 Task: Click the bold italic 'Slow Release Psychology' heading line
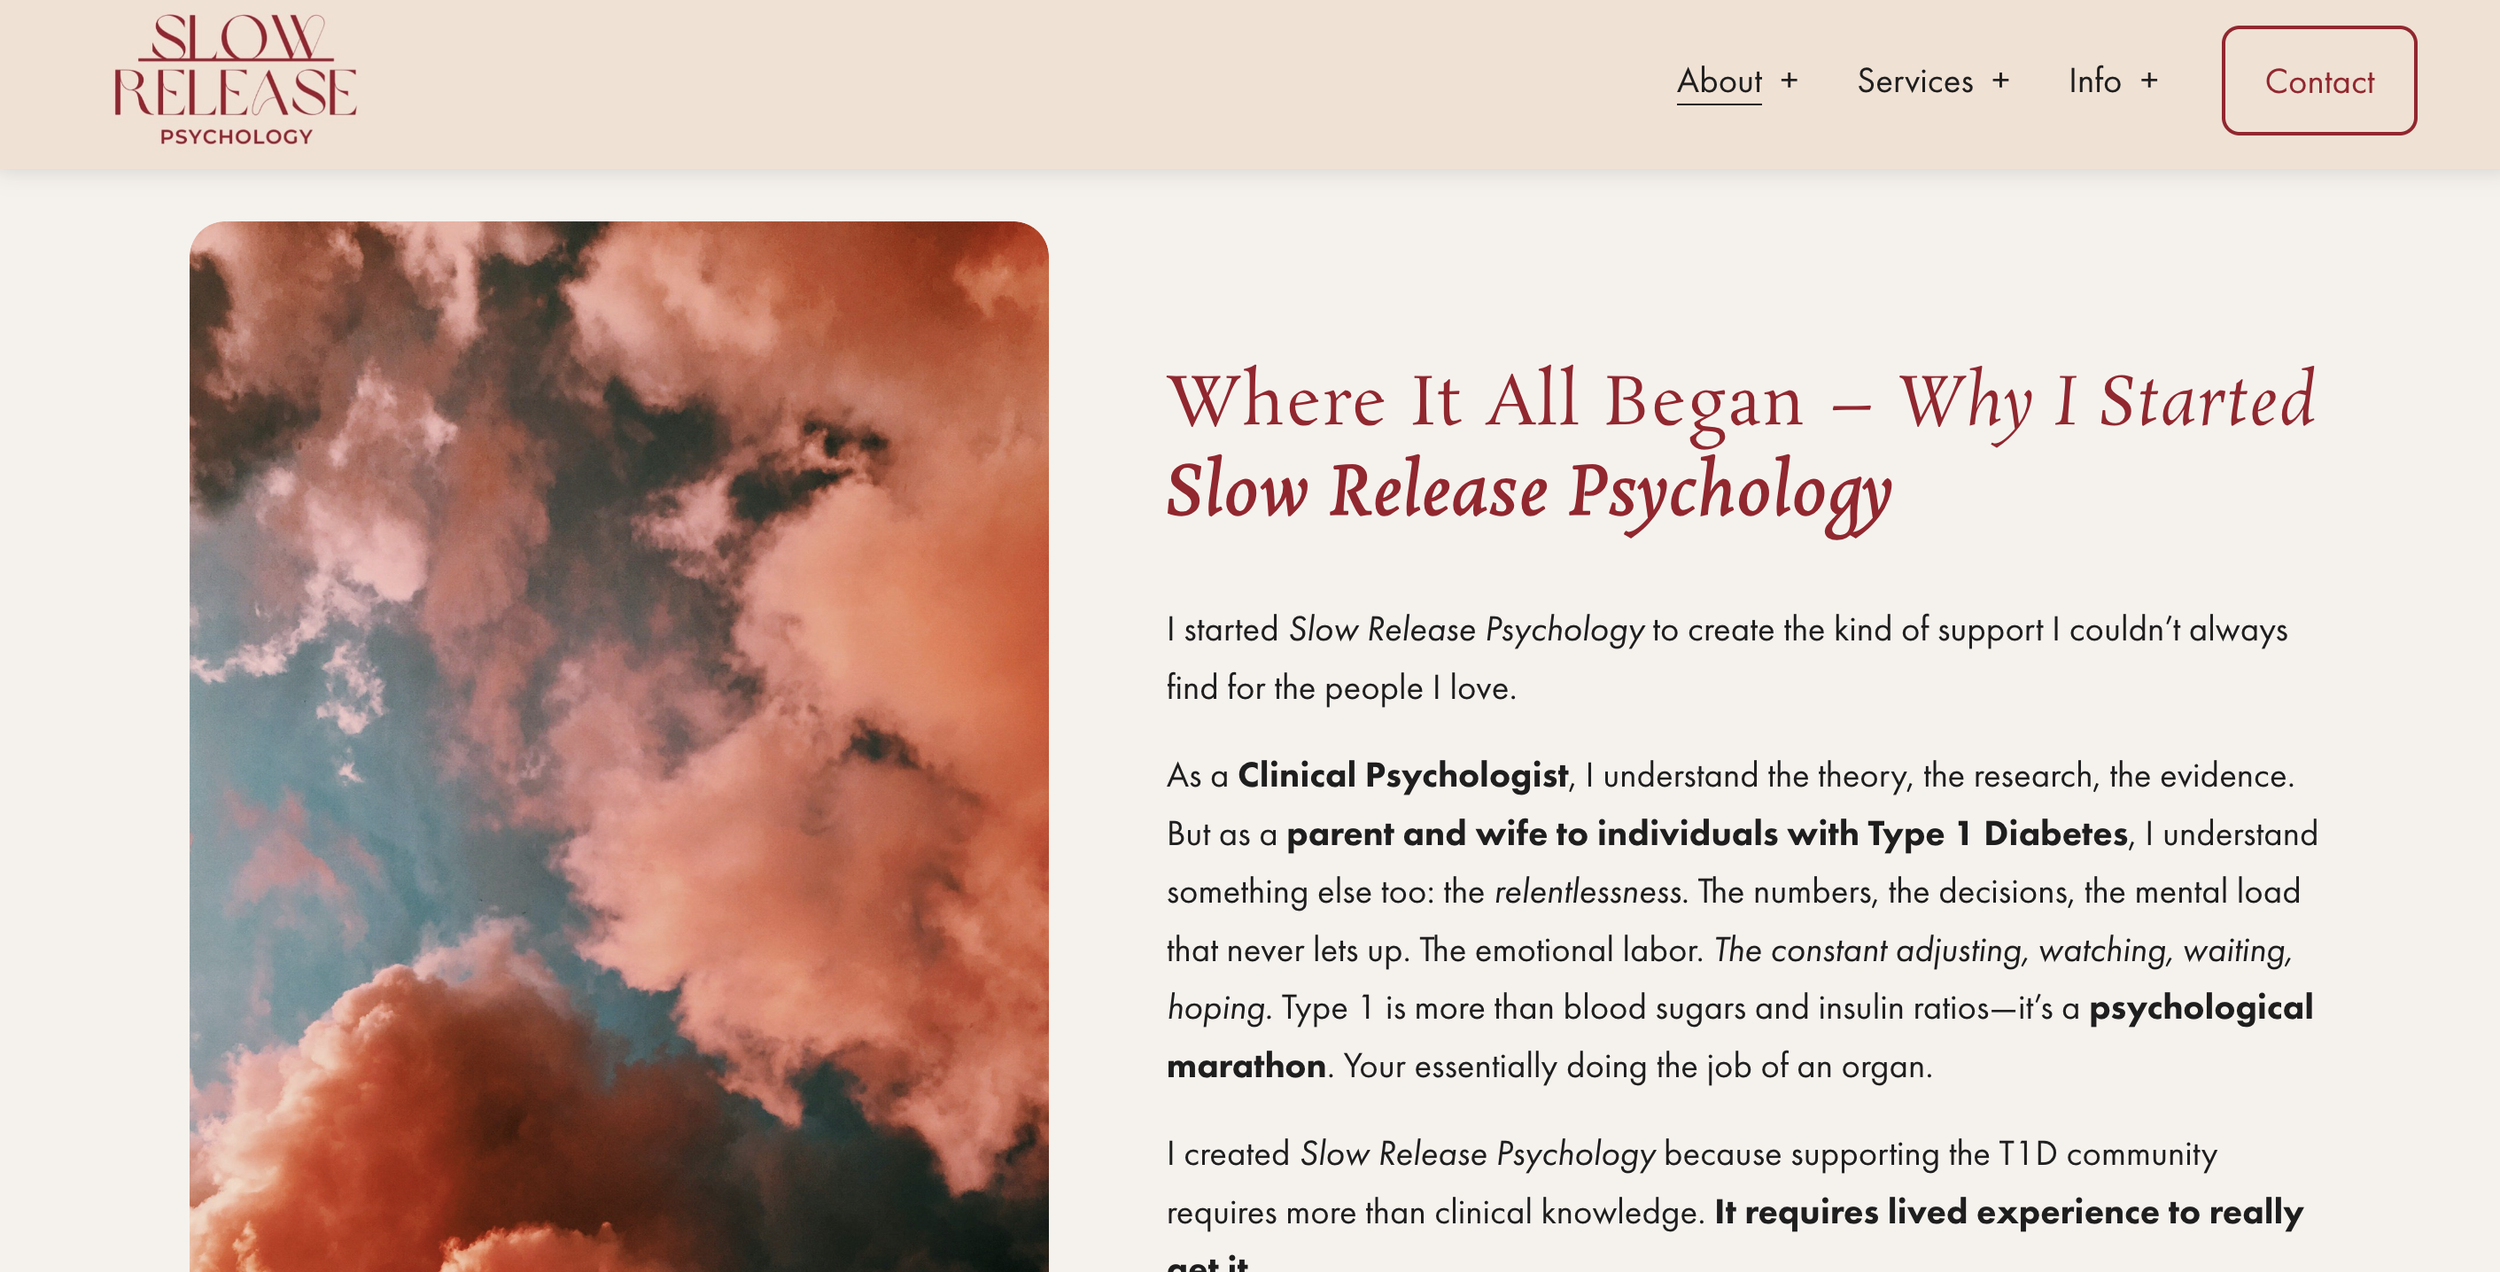coord(1529,493)
